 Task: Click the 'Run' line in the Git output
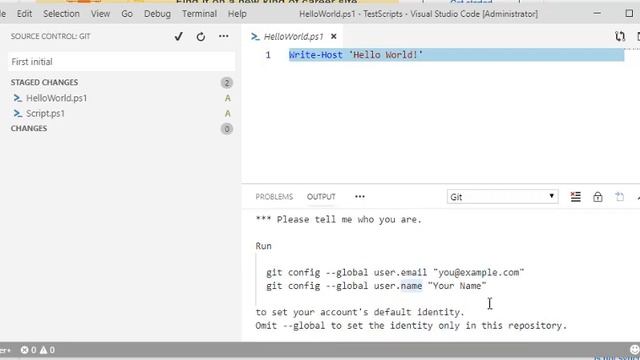pos(263,246)
